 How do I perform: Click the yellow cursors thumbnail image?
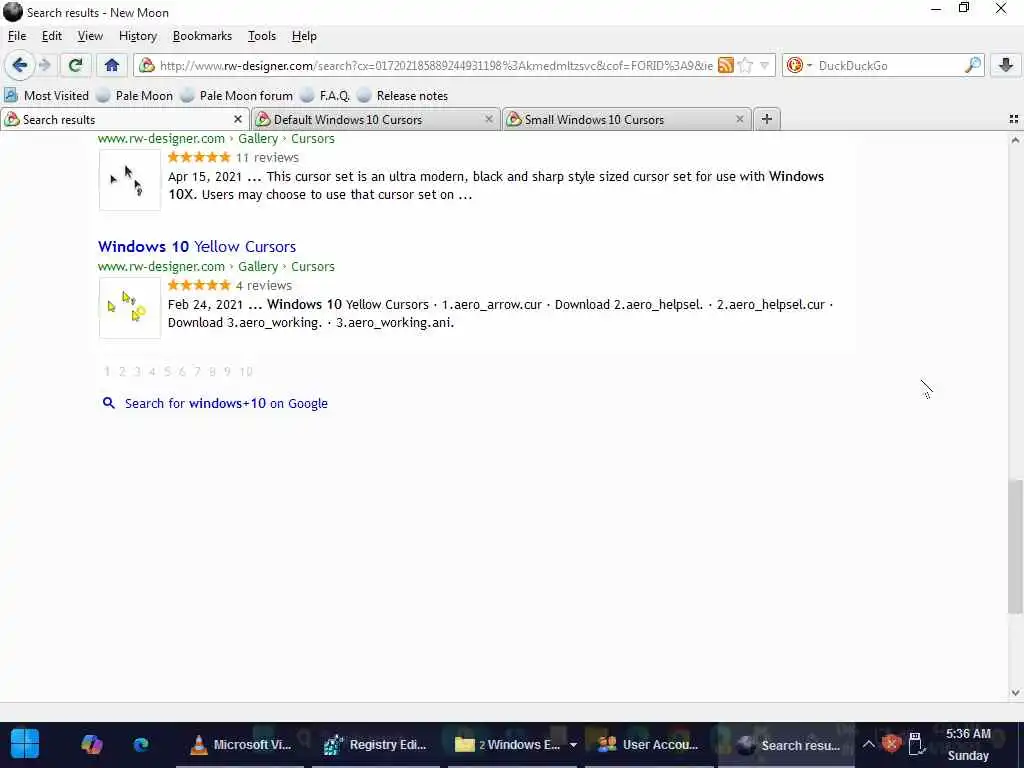pyautogui.click(x=129, y=308)
